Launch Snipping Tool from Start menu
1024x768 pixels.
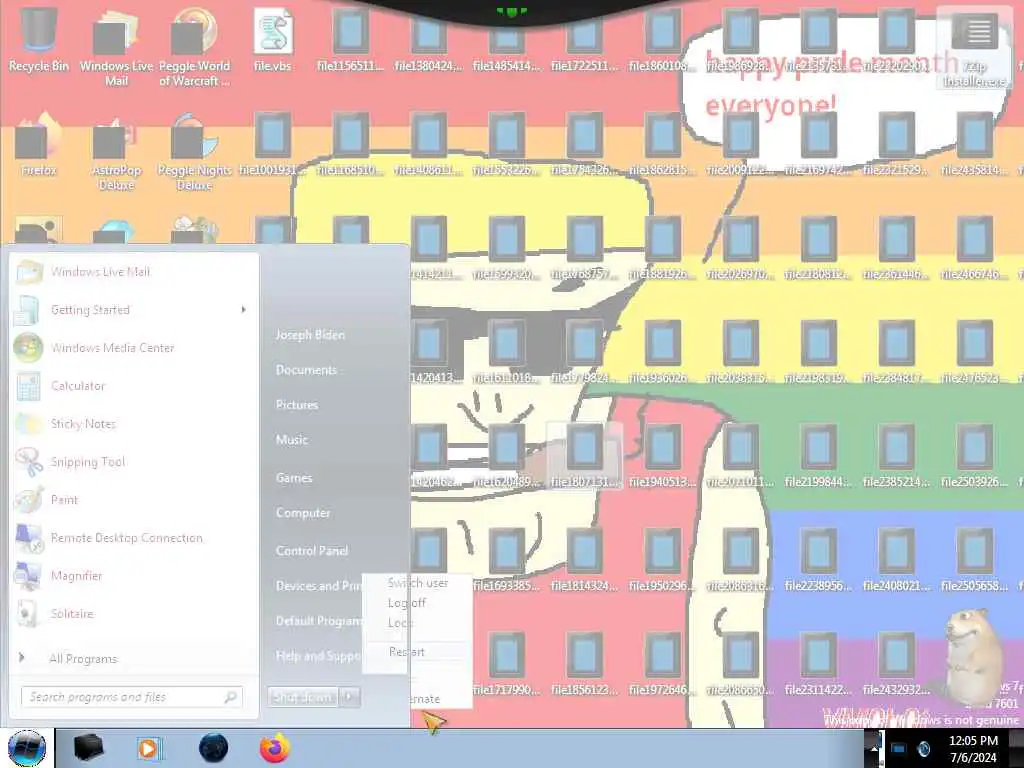(135, 462)
